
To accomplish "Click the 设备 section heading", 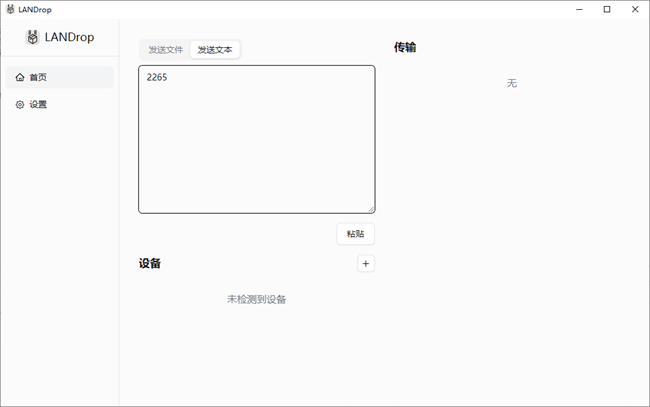I will pyautogui.click(x=150, y=264).
